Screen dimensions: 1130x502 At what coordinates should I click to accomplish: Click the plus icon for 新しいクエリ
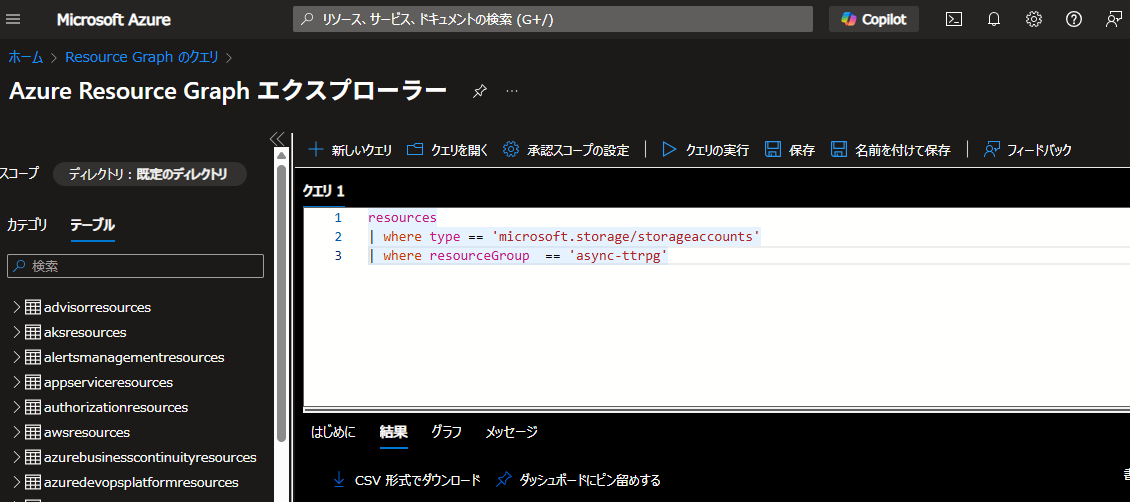point(316,150)
